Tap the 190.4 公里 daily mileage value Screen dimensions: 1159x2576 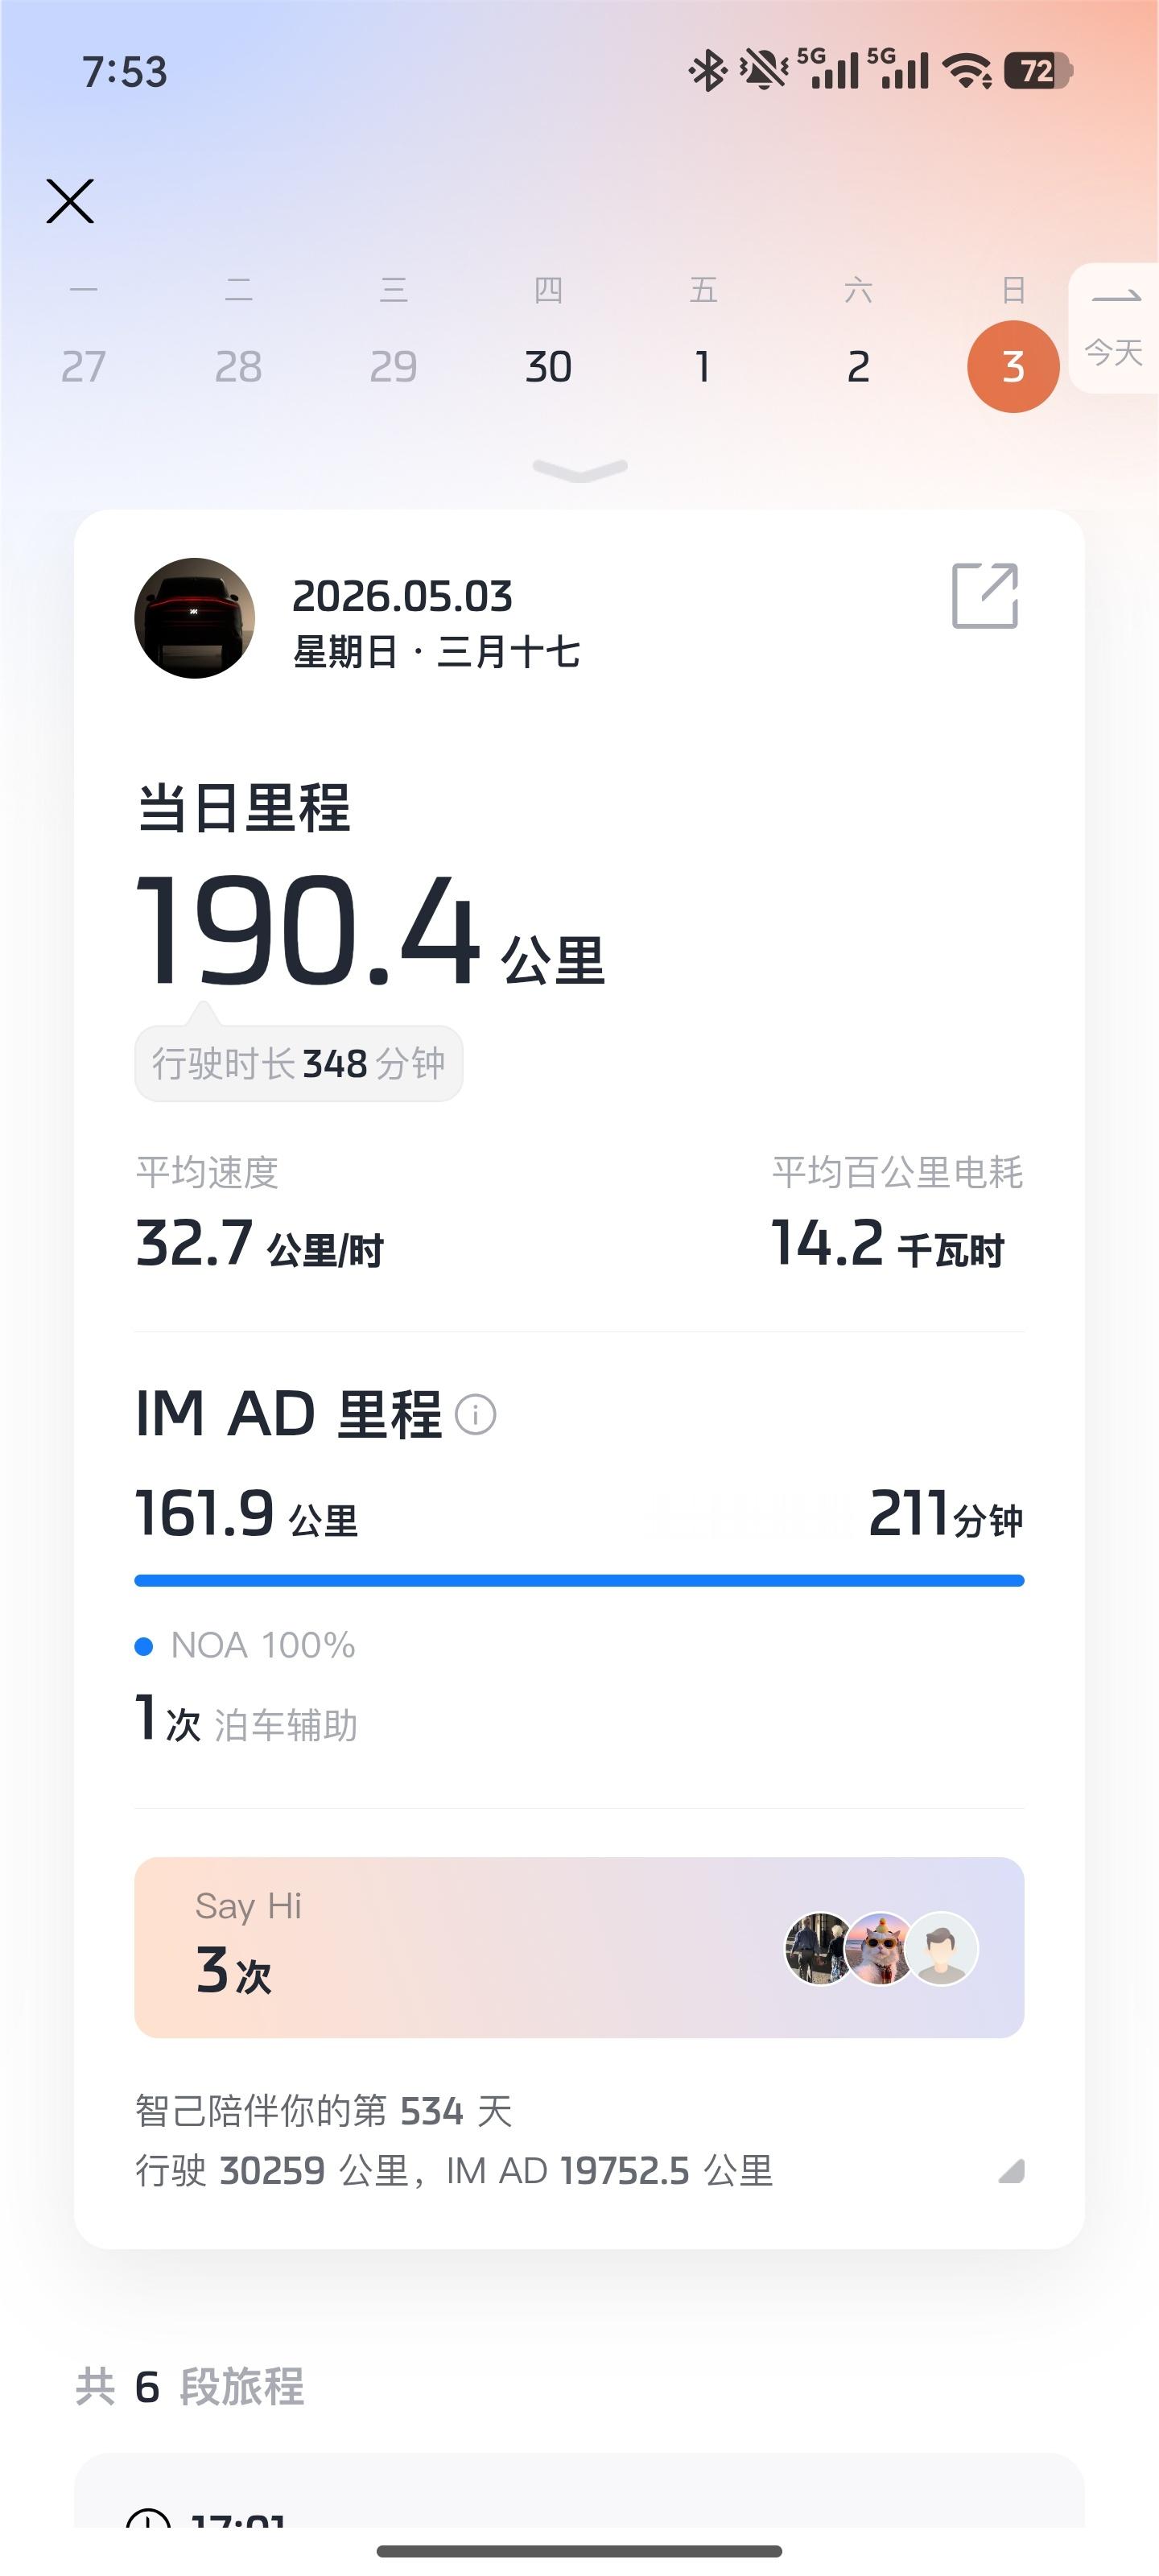pos(370,932)
